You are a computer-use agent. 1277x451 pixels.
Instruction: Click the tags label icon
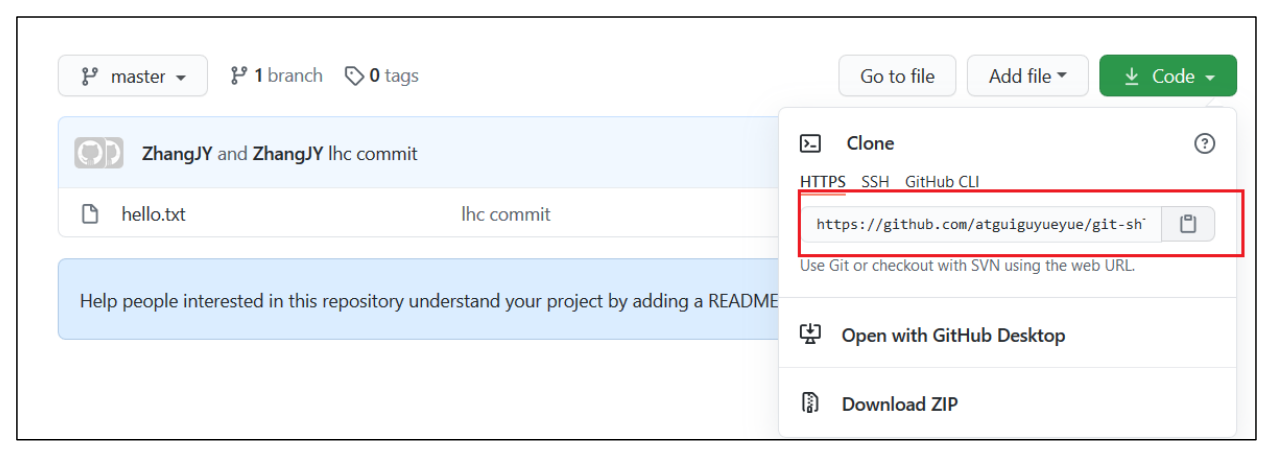tap(354, 76)
